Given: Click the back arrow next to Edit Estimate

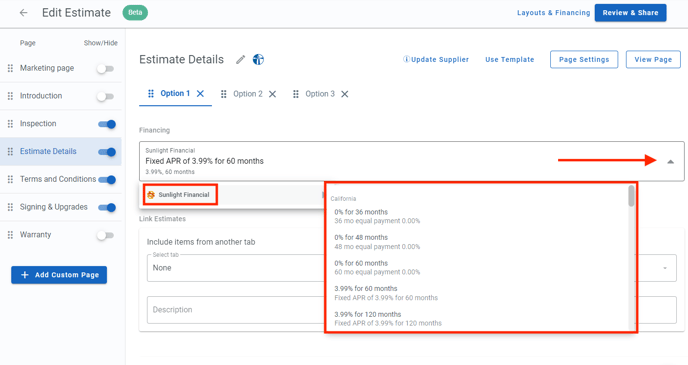Looking at the screenshot, I should coord(23,13).
